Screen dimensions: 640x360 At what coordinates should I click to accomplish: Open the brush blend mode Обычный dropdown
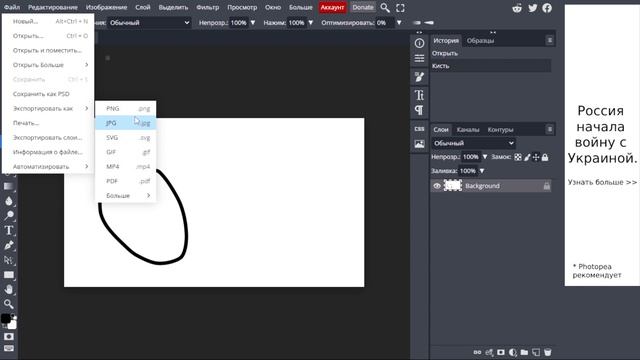pos(149,23)
